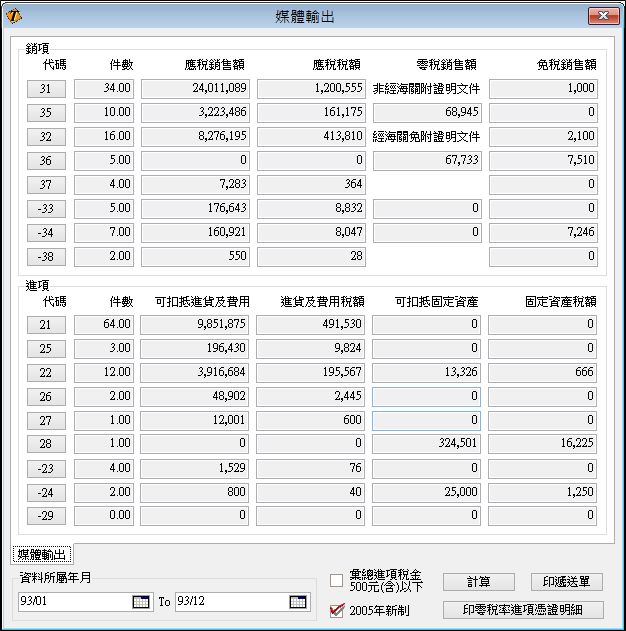
Task: Select the 媒體輸出 tab at bottom
Action: (42, 554)
